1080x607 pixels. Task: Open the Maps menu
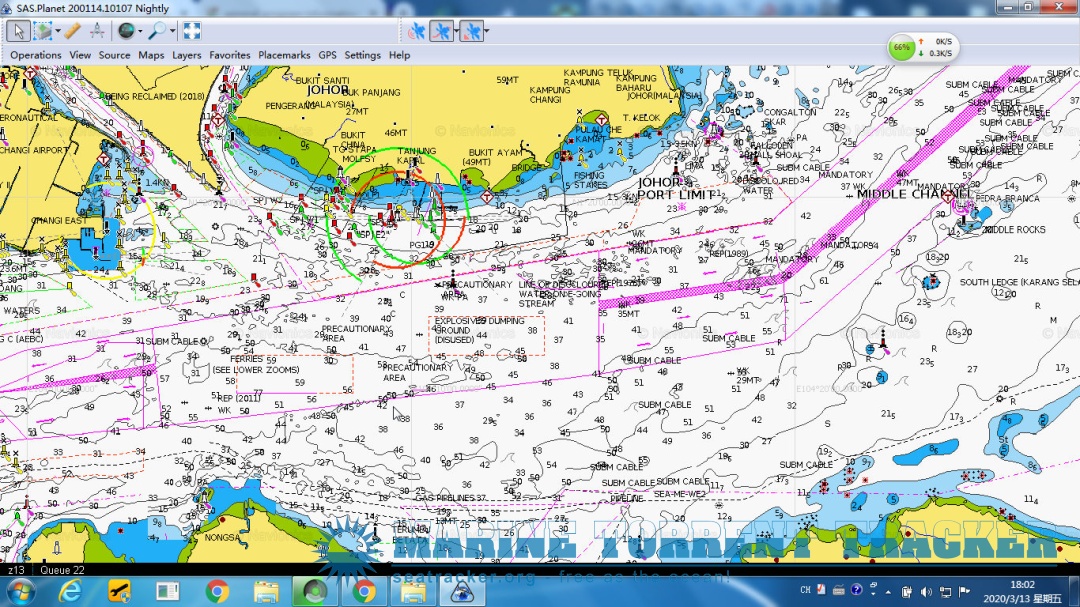coord(151,55)
